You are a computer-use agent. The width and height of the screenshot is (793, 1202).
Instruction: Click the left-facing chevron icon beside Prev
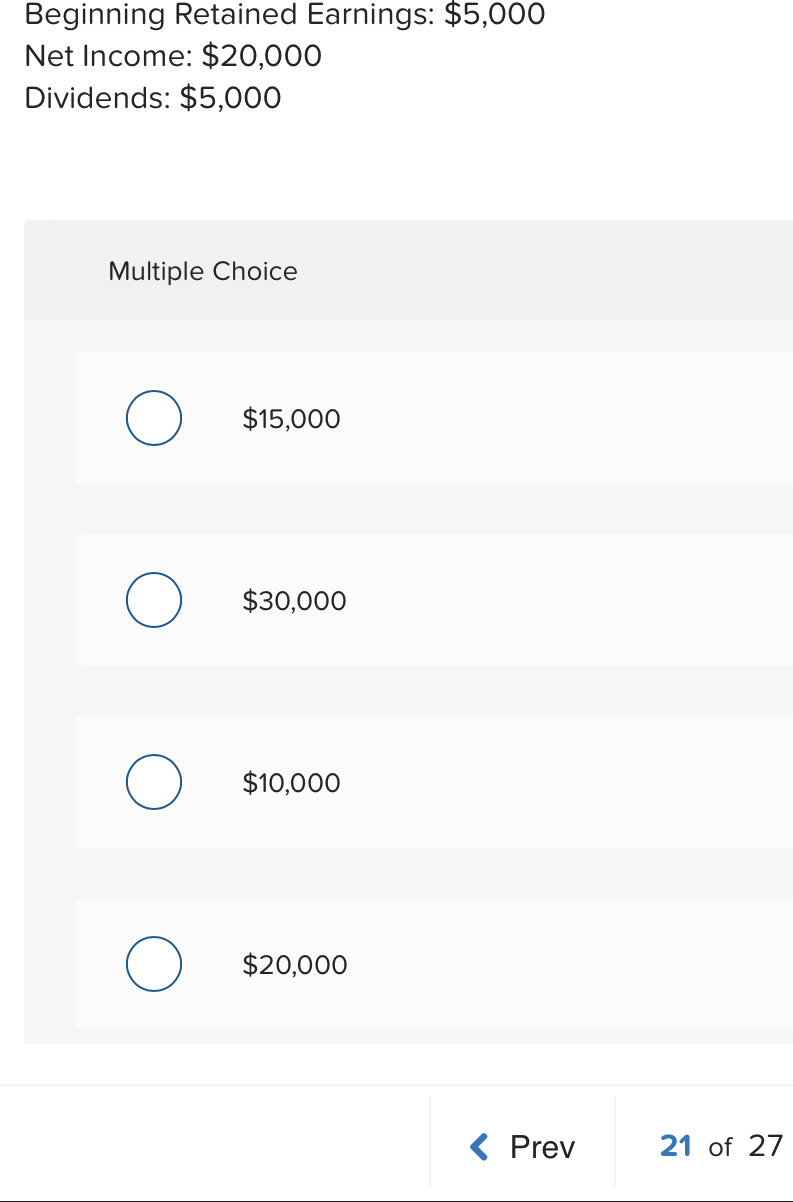click(478, 1146)
